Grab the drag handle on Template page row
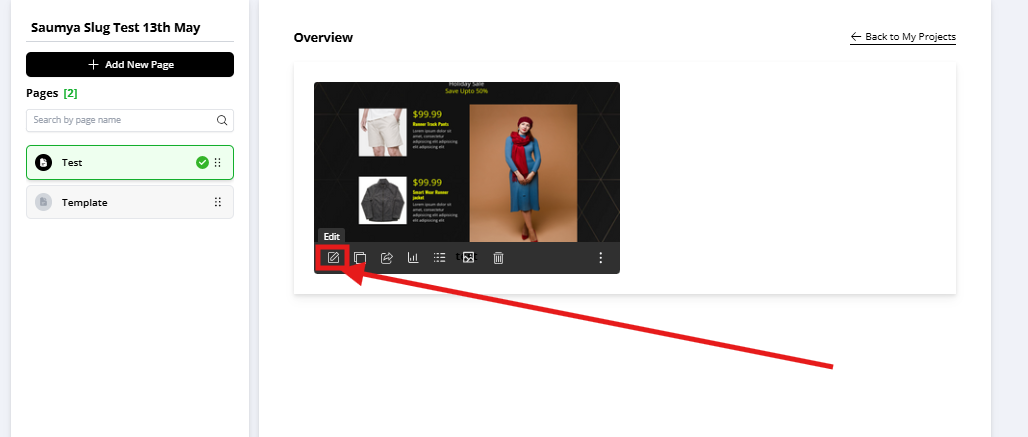 [218, 202]
